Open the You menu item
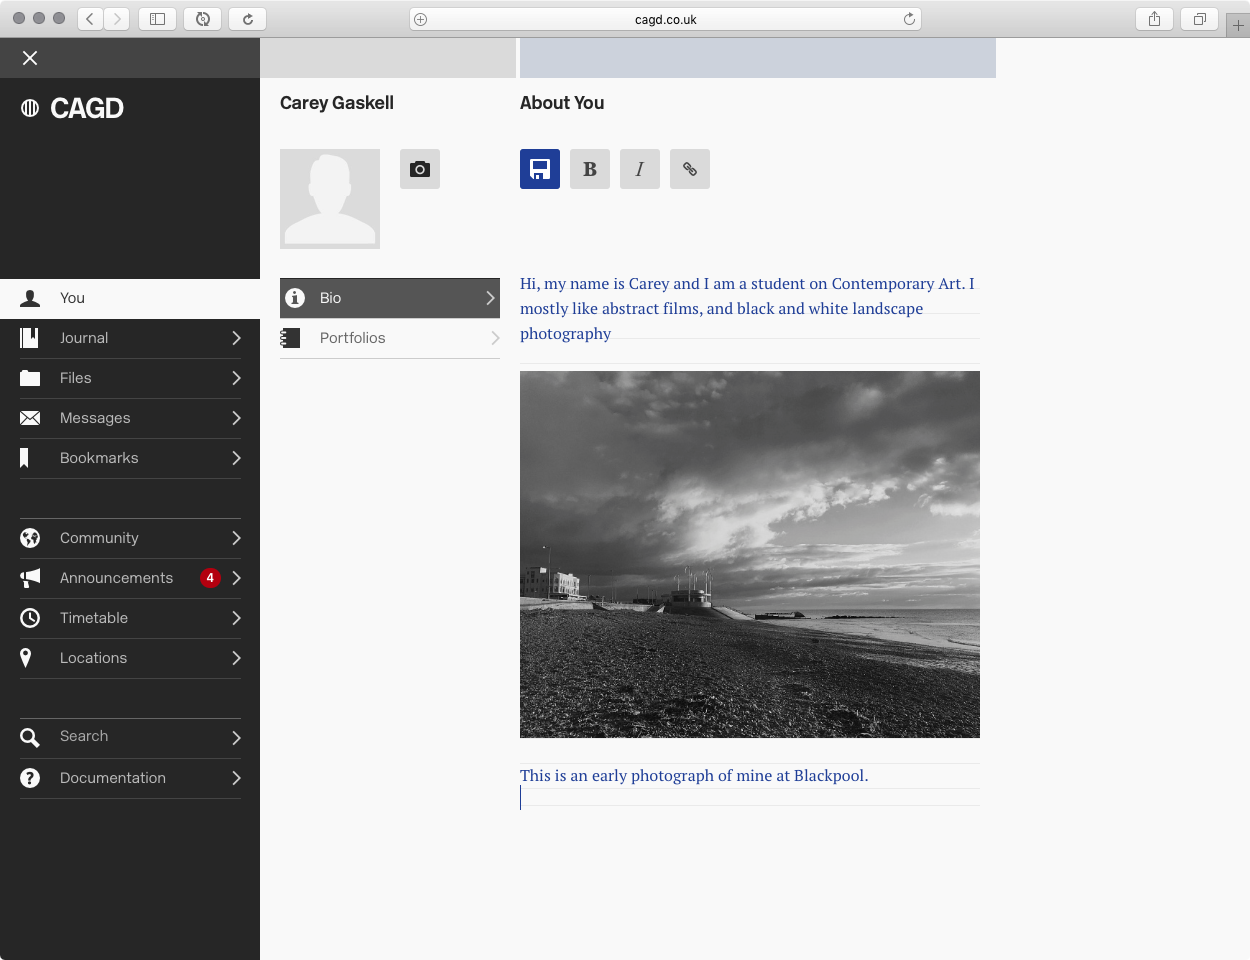1250x960 pixels. (130, 298)
